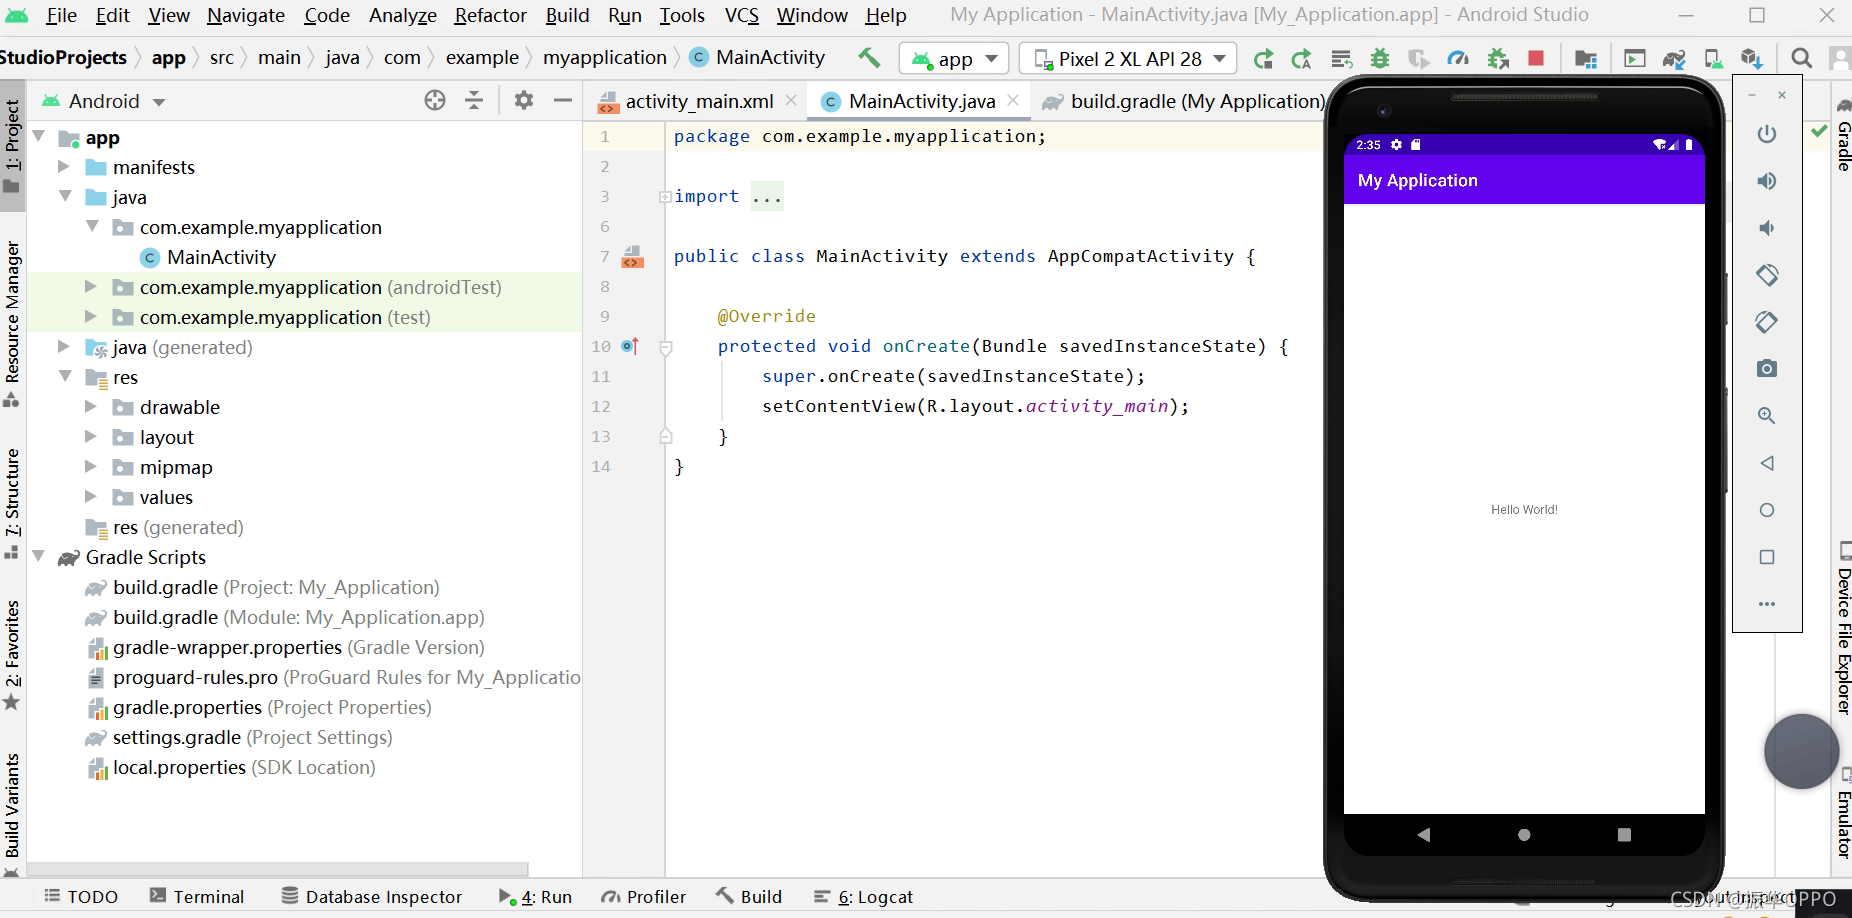
Task: Stop the running app with red square
Action: pos(1536,59)
